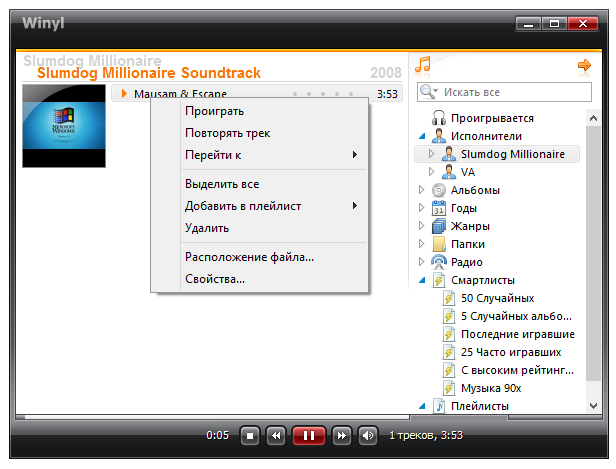This screenshot has height=469, width=616.
Task: Click the orange music notes icon
Action: 423,65
